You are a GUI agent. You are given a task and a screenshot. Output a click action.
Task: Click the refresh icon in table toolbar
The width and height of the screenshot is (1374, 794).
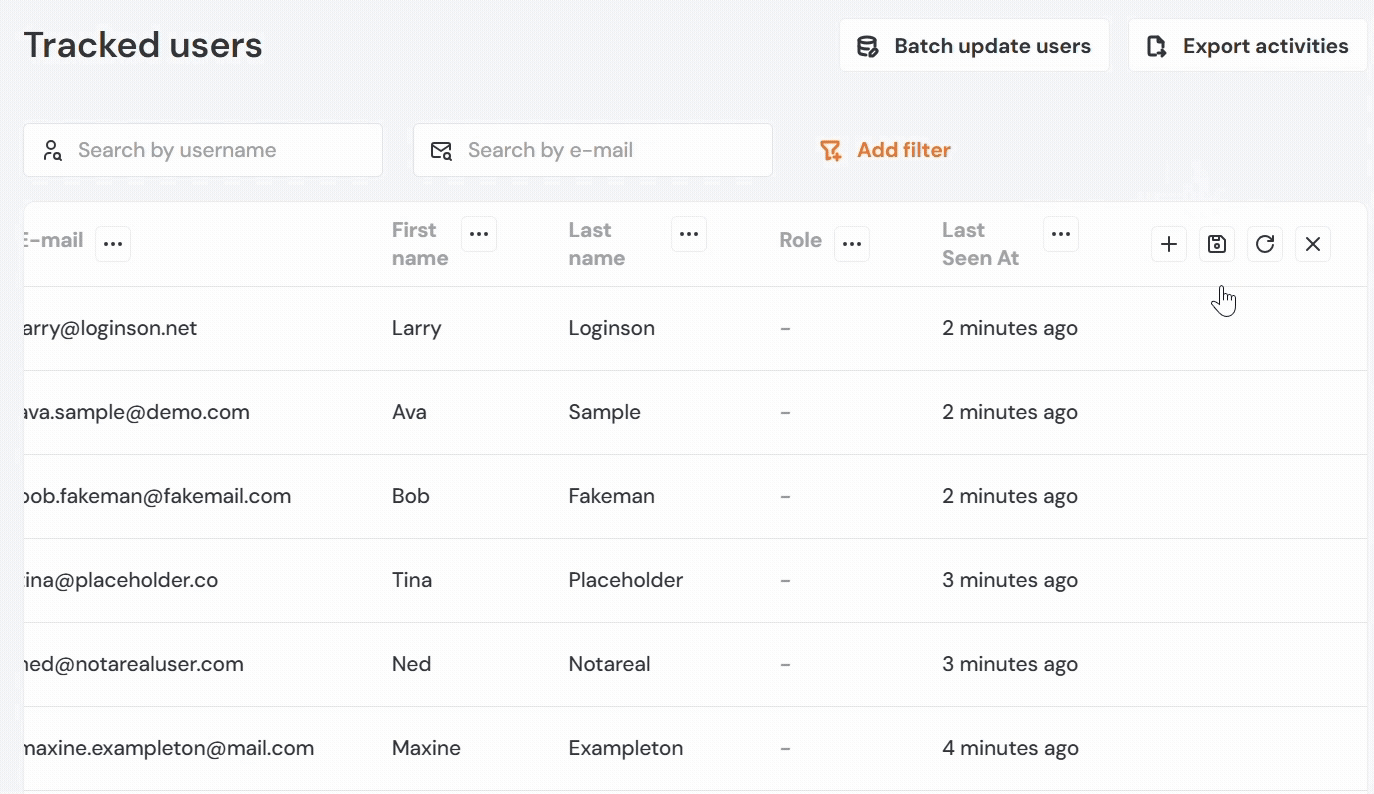1264,244
